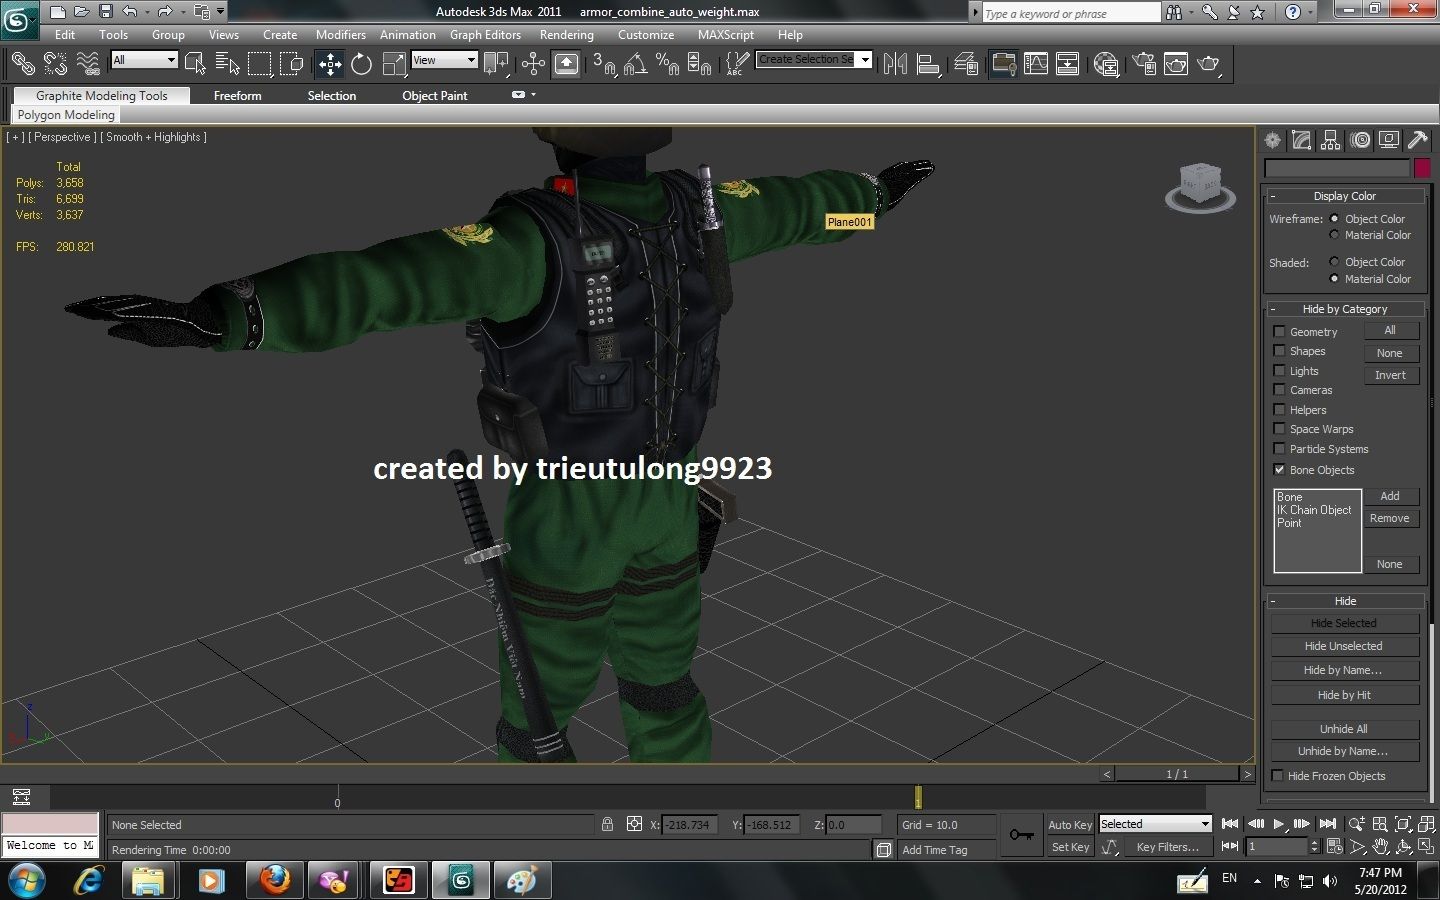Select Shaded Object Color radio button
The image size is (1440, 900).
tap(1334, 262)
